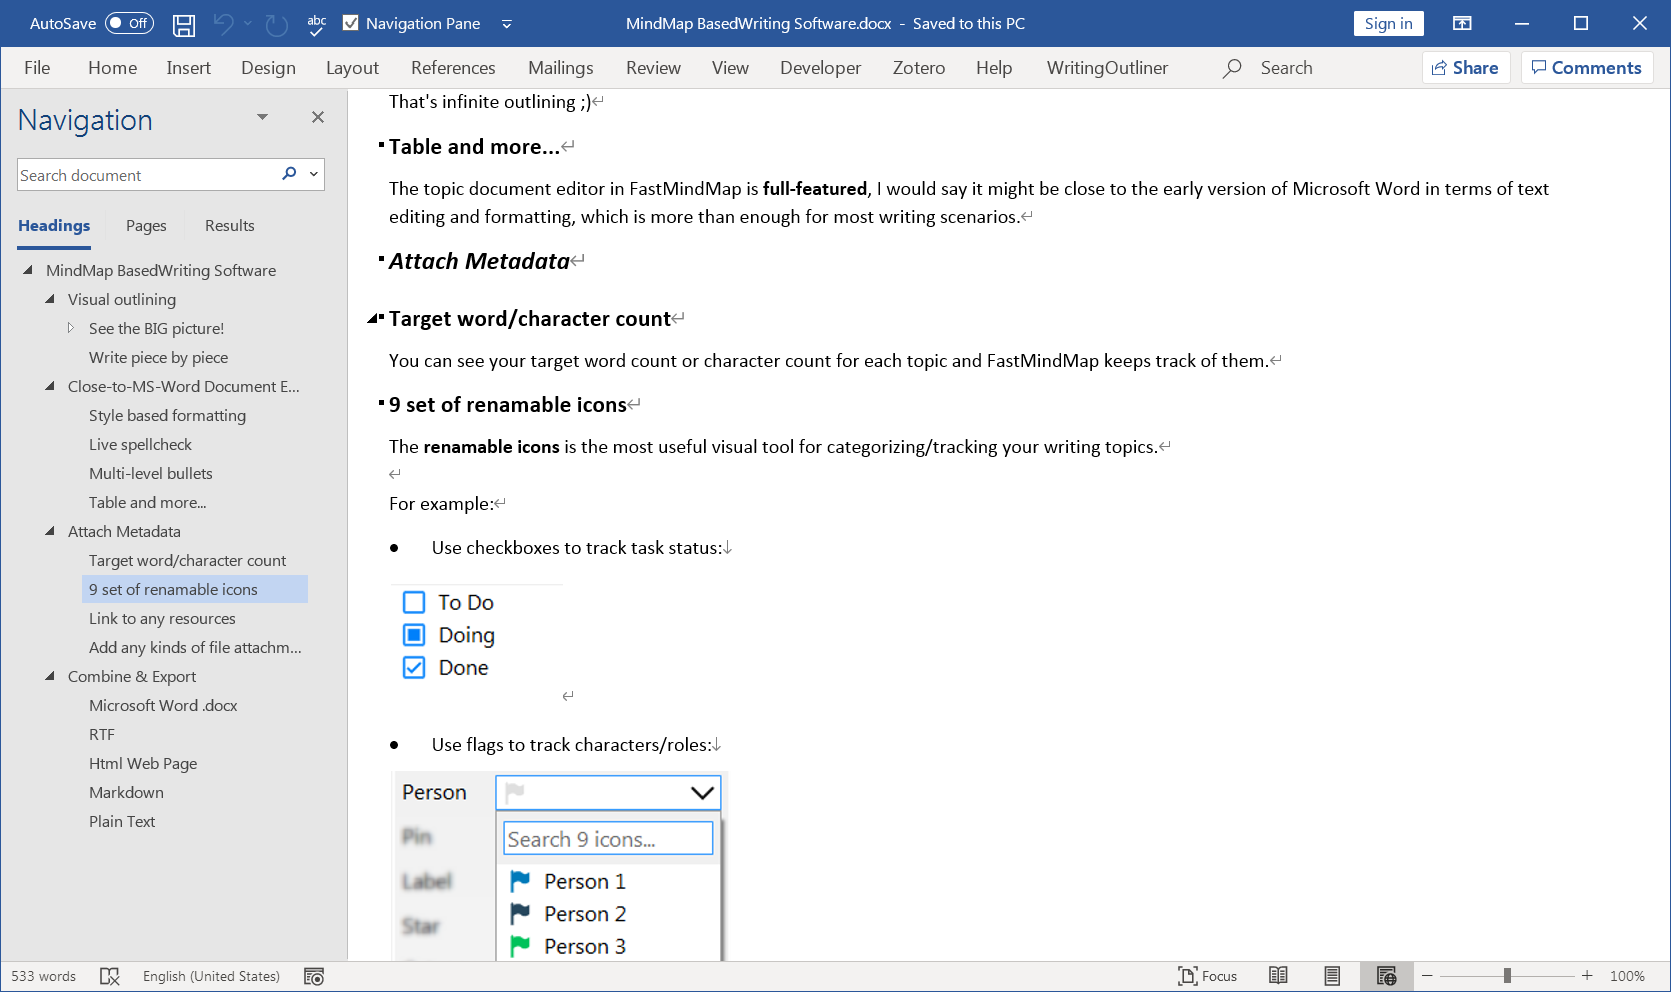This screenshot has width=1671, height=992.
Task: Switch to Focus mode
Action: [x=1207, y=976]
